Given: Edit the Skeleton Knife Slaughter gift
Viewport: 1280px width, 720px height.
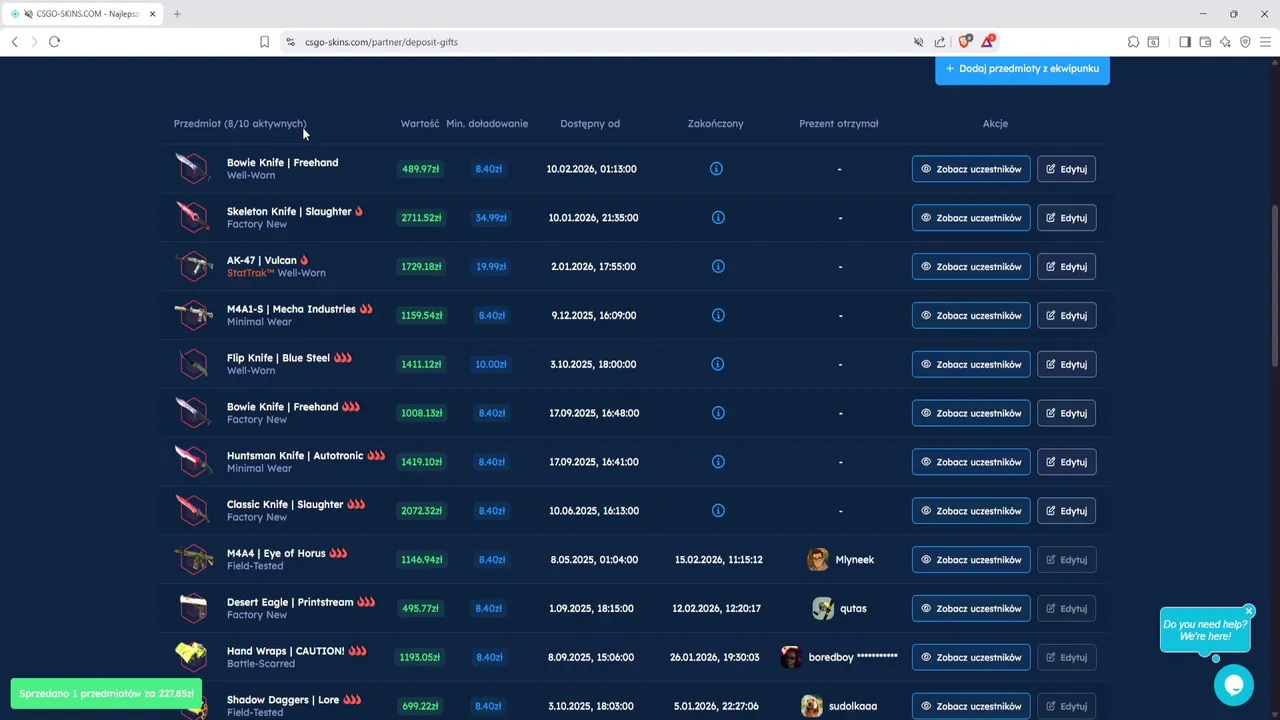Looking at the screenshot, I should coord(1066,218).
